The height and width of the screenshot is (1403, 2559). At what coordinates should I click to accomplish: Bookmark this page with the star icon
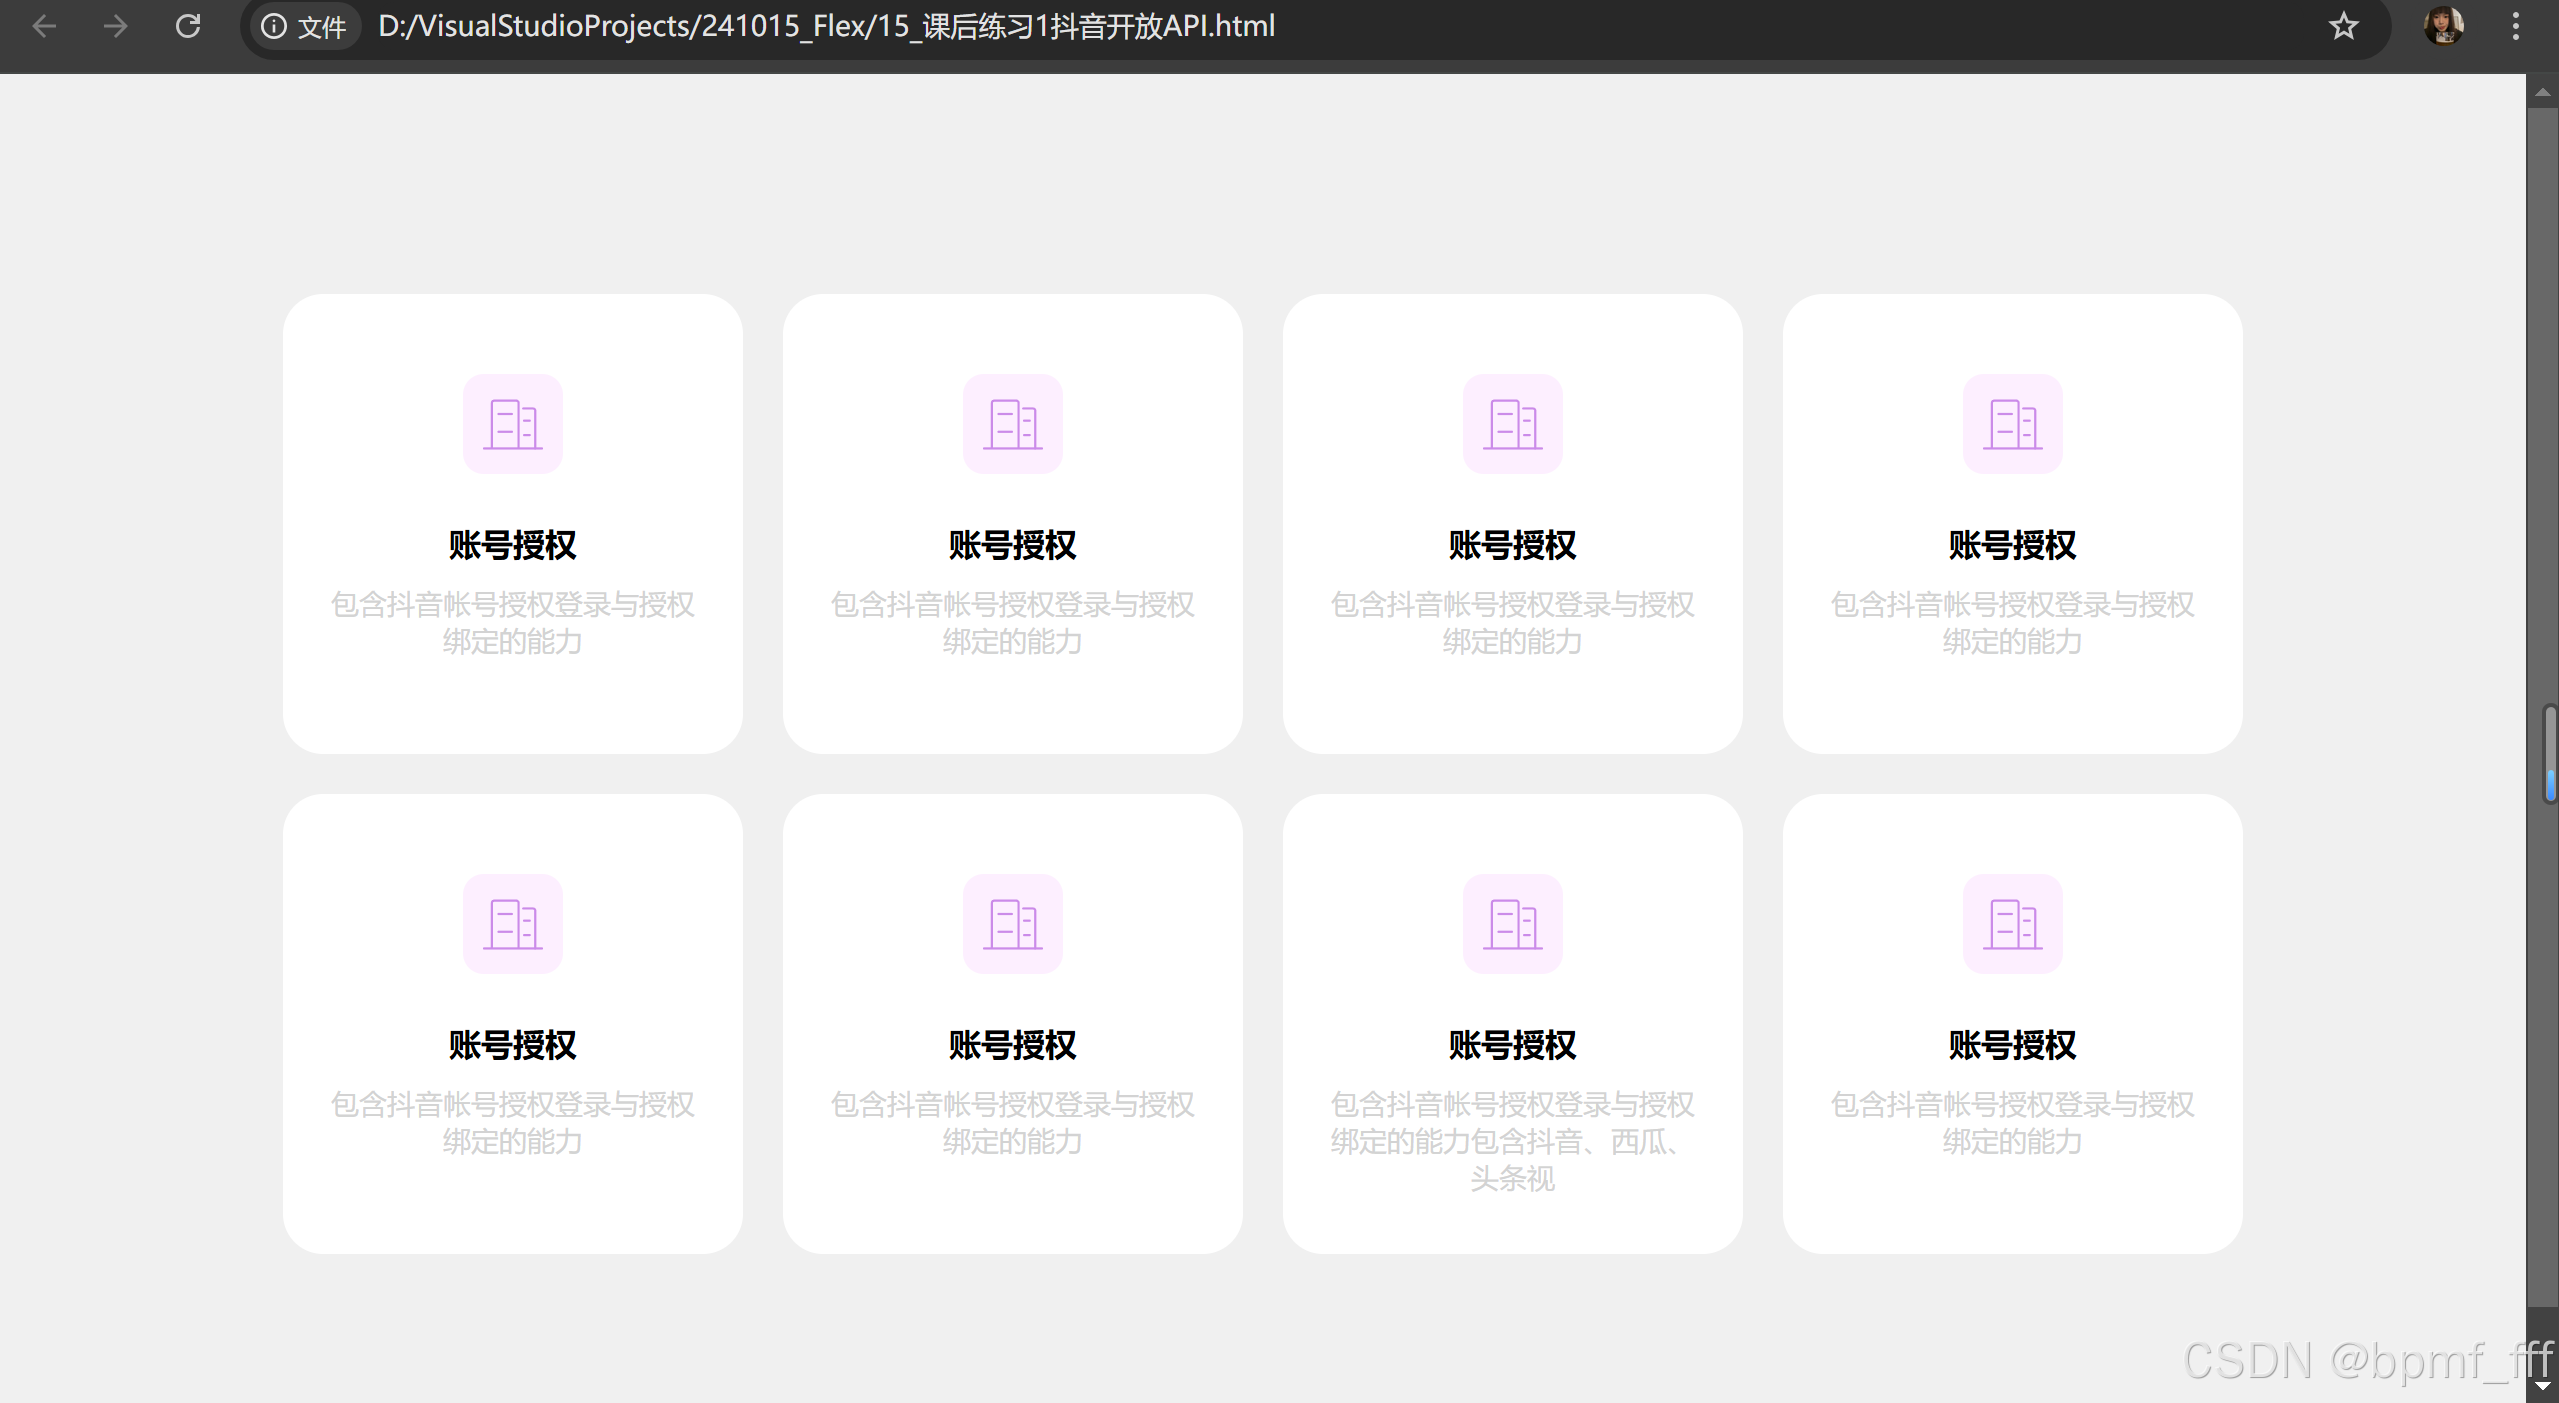point(2343,26)
